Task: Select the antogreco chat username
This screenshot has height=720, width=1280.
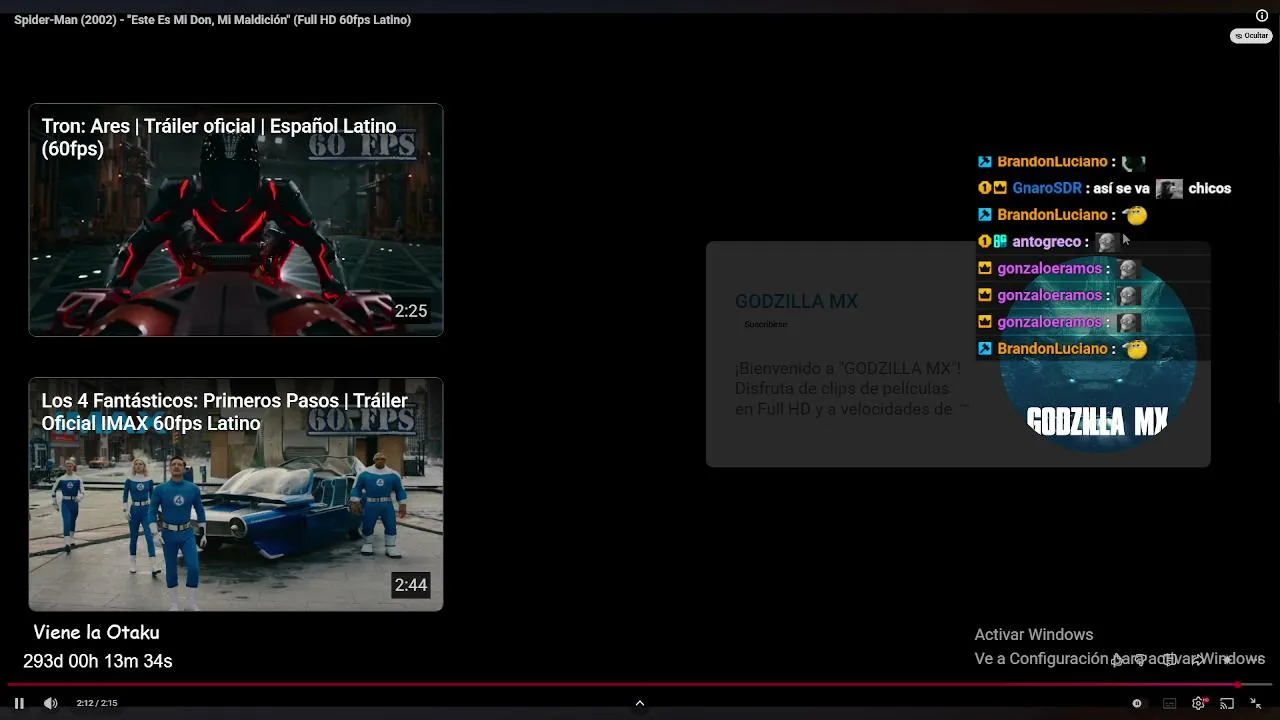Action: pos(1046,242)
